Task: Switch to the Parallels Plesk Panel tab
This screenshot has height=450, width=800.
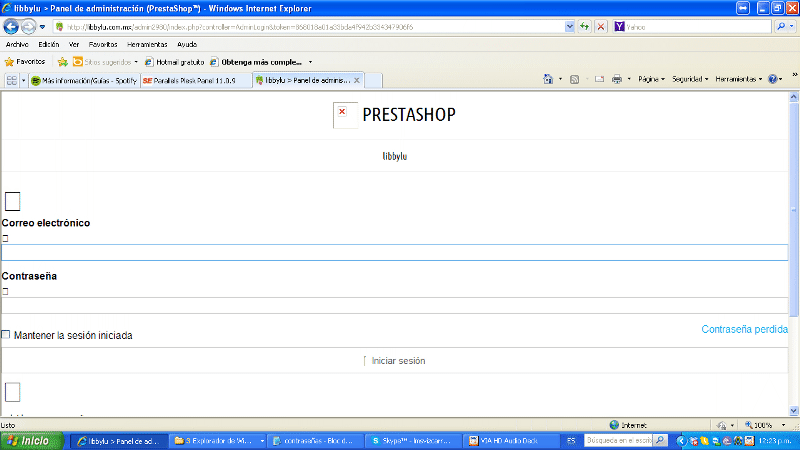Action: [x=196, y=81]
